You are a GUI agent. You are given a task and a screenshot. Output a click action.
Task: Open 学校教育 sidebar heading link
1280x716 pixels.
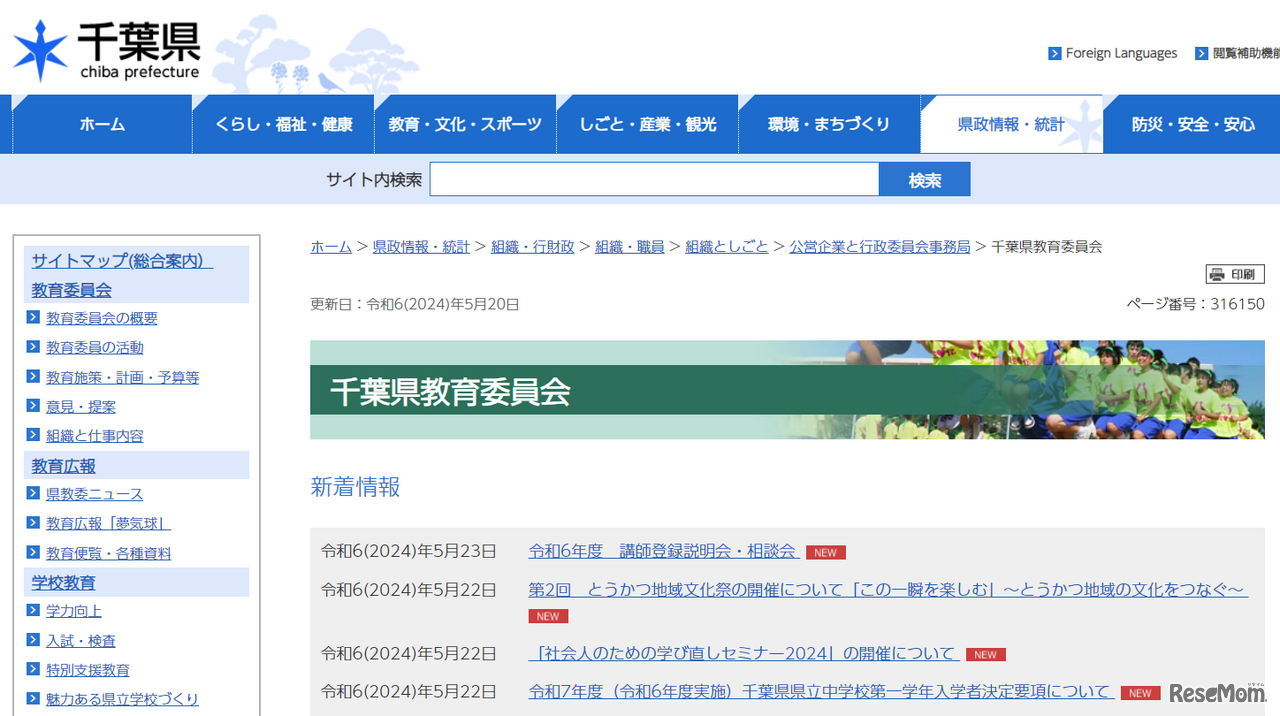[x=64, y=582]
